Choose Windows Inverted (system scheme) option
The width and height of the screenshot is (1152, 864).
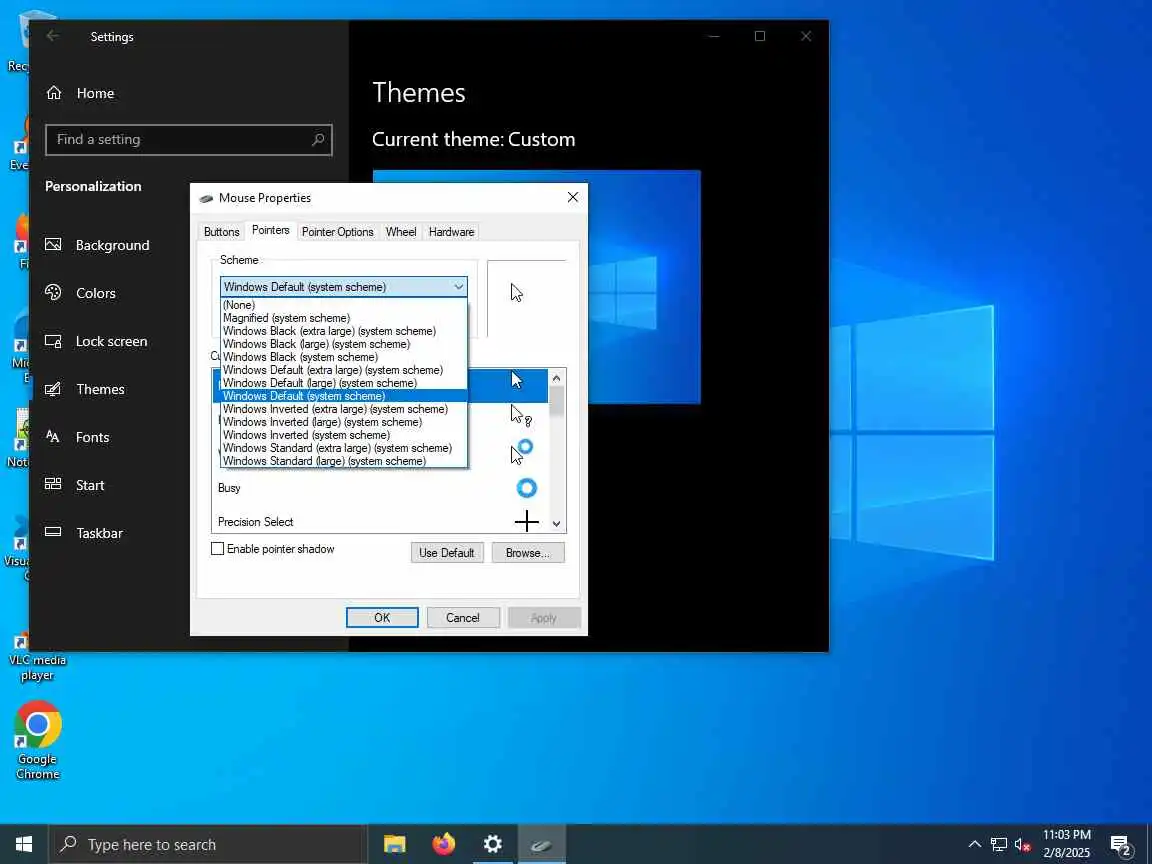coord(344,435)
